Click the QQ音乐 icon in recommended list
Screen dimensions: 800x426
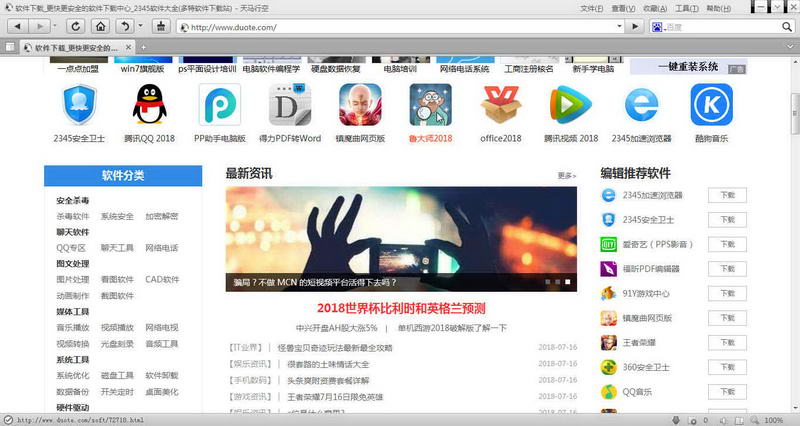point(608,392)
